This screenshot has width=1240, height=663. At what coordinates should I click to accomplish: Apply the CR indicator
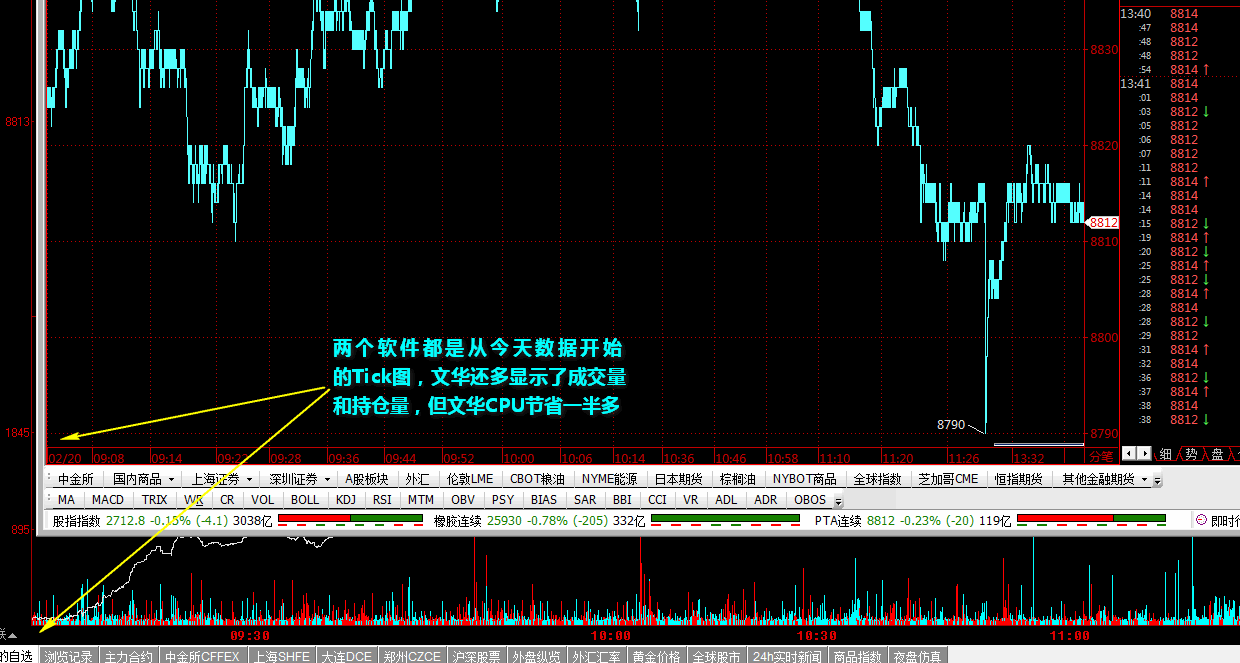point(227,499)
